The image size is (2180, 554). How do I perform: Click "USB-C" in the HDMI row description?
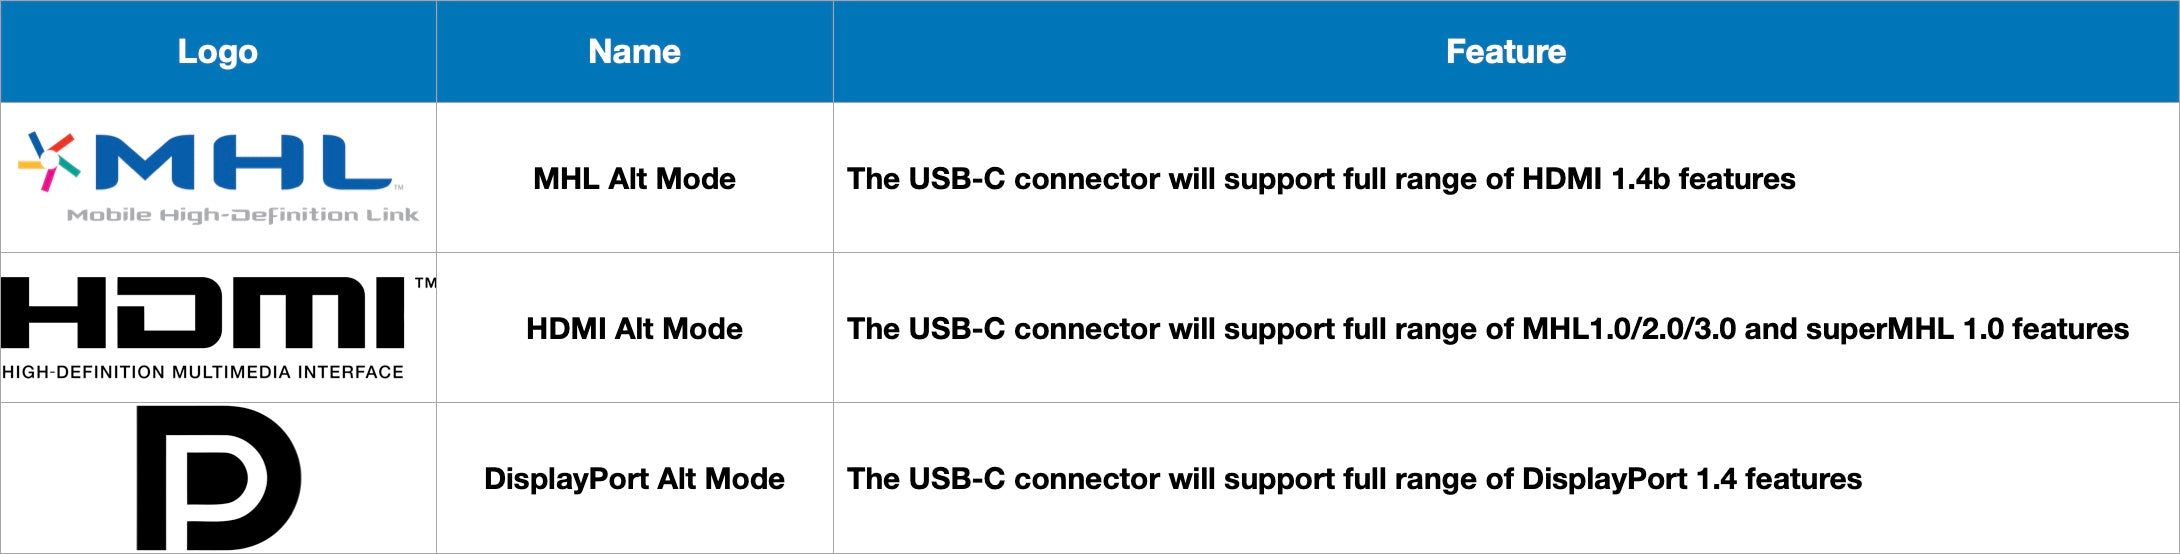click(x=956, y=329)
